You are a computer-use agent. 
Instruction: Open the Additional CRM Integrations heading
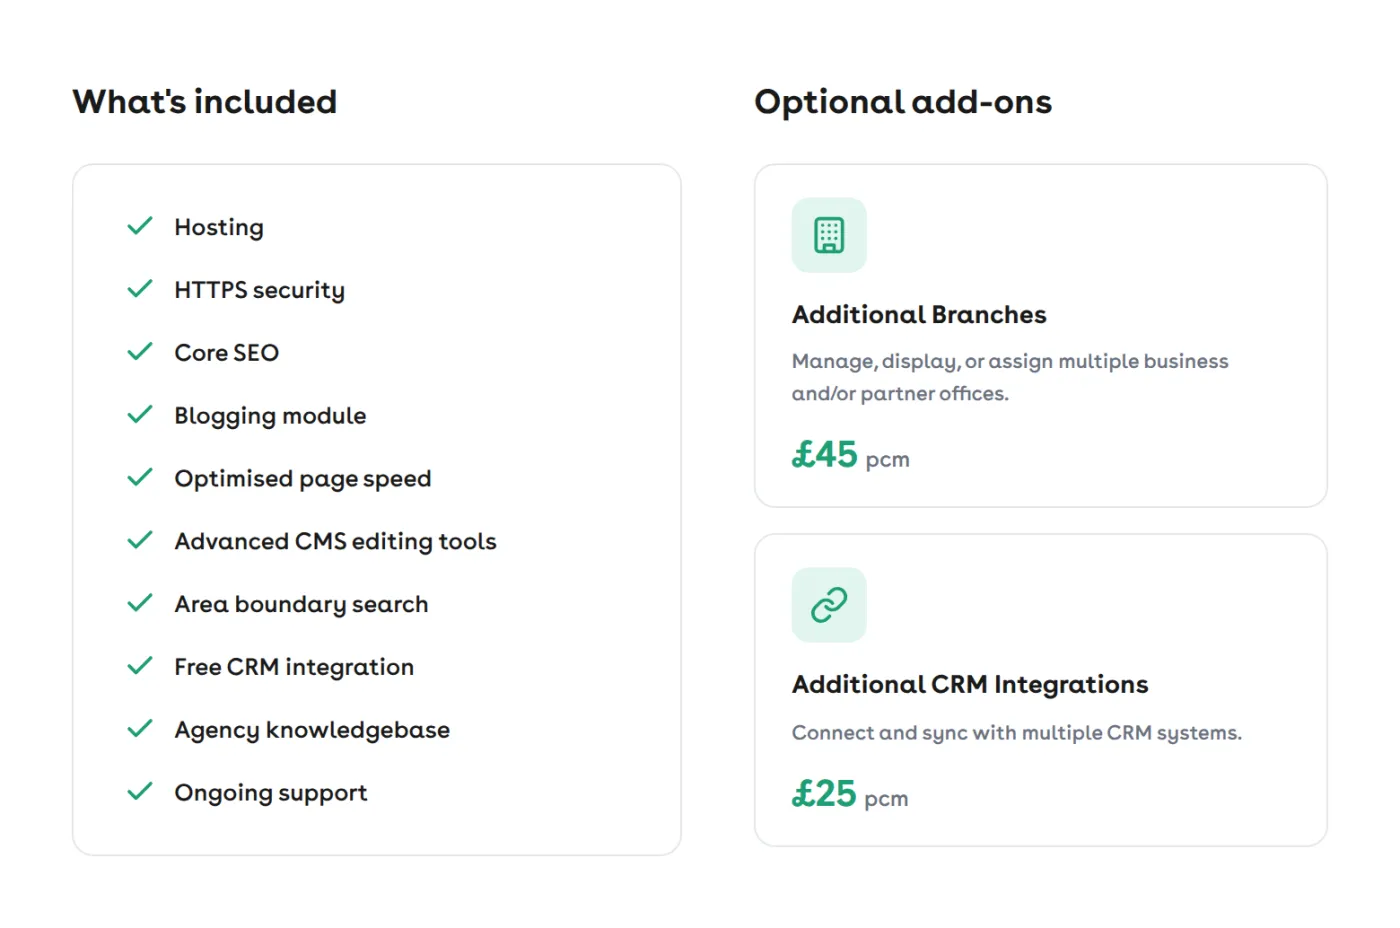coord(970,685)
